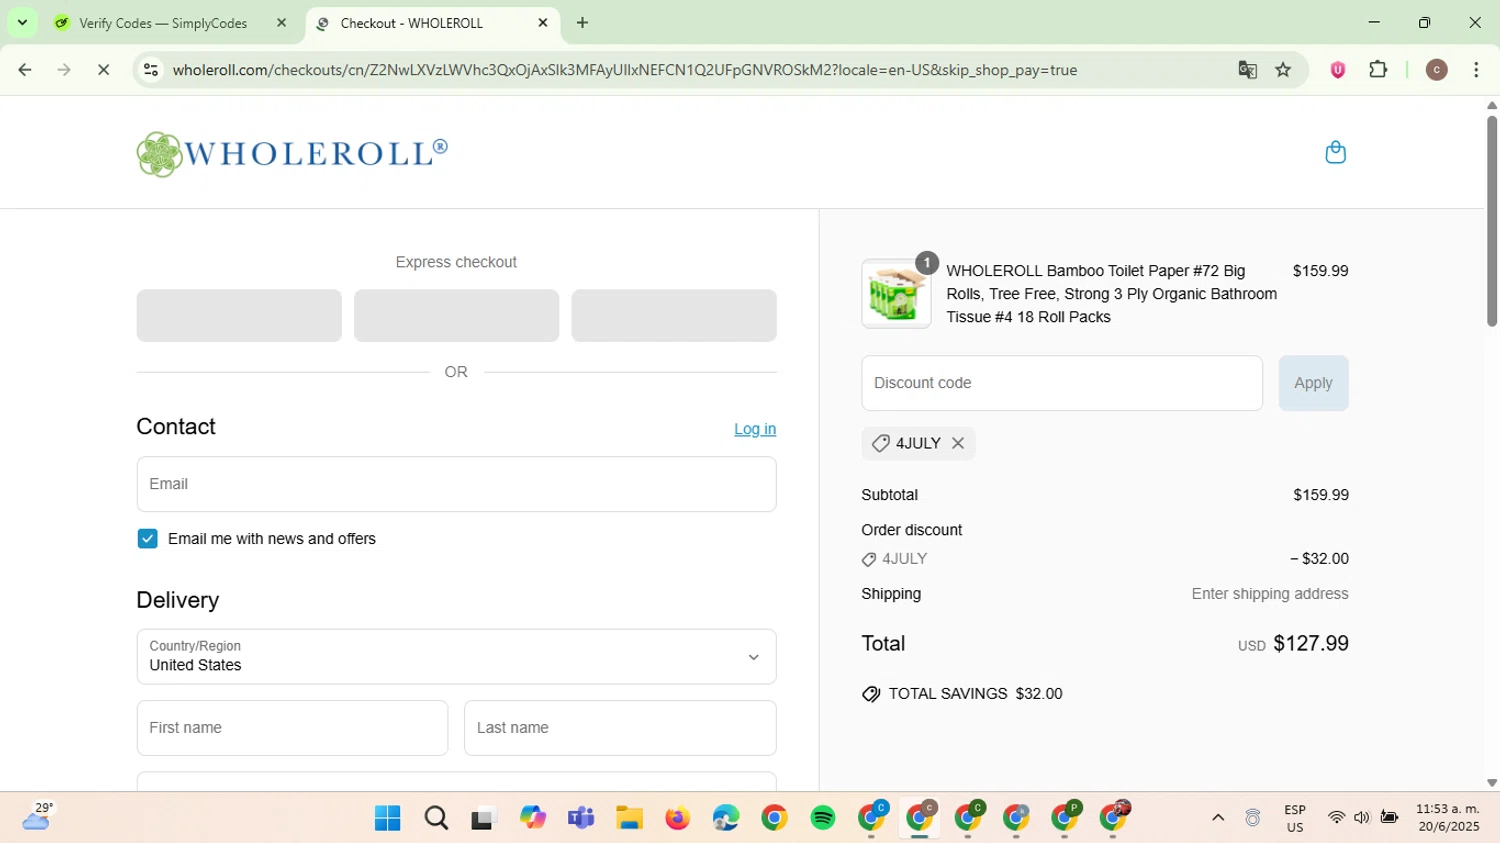The width and height of the screenshot is (1500, 843).
Task: Close the Verify Codes tab
Action: click(x=281, y=23)
